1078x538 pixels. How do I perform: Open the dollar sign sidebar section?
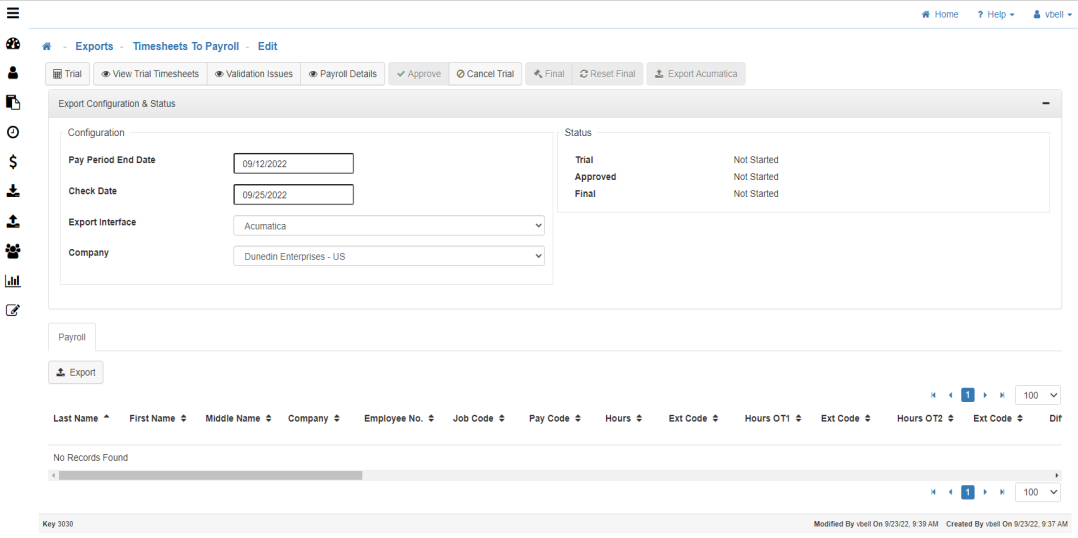[13, 161]
